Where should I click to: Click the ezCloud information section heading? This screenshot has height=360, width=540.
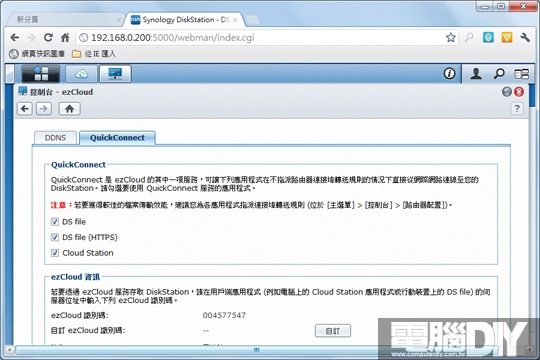[x=75, y=277]
